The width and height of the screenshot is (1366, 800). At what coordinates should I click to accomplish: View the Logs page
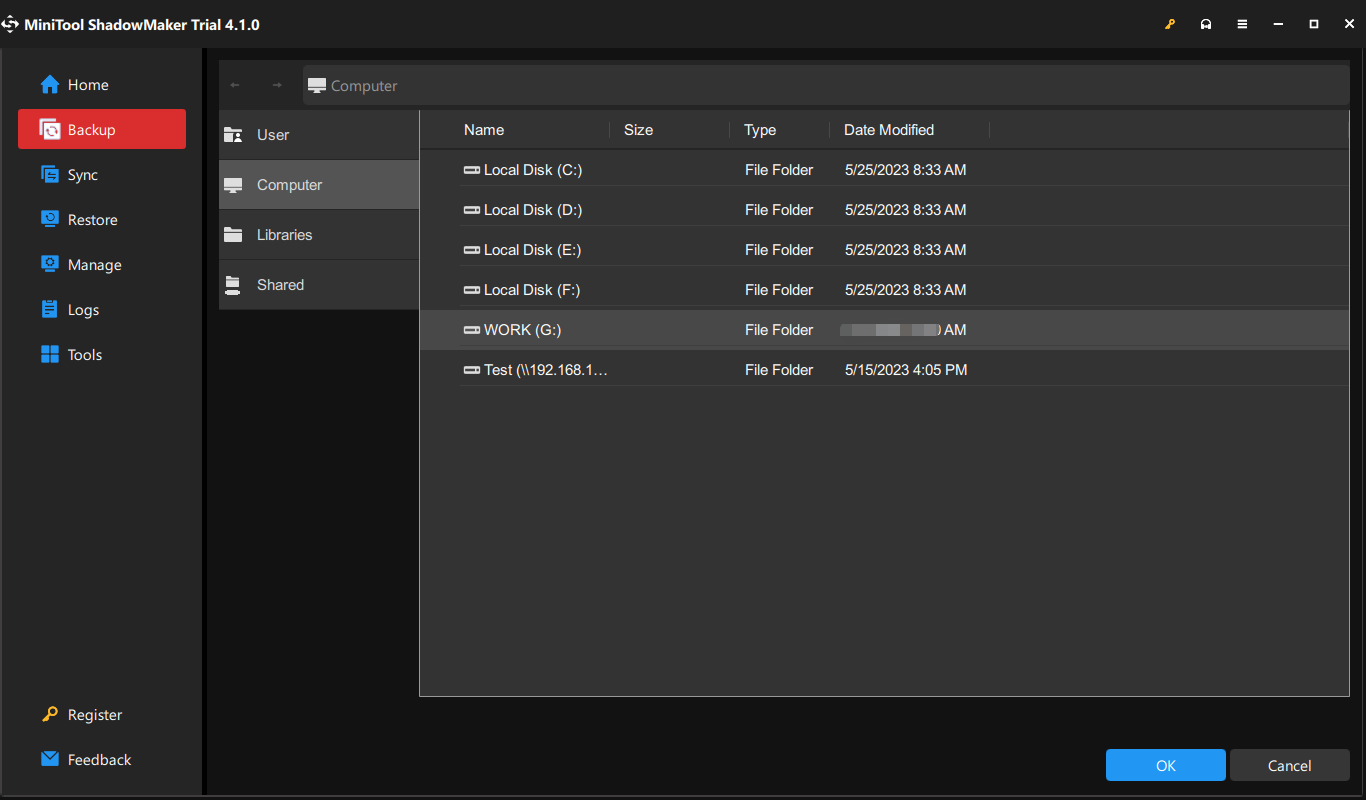tap(102, 310)
